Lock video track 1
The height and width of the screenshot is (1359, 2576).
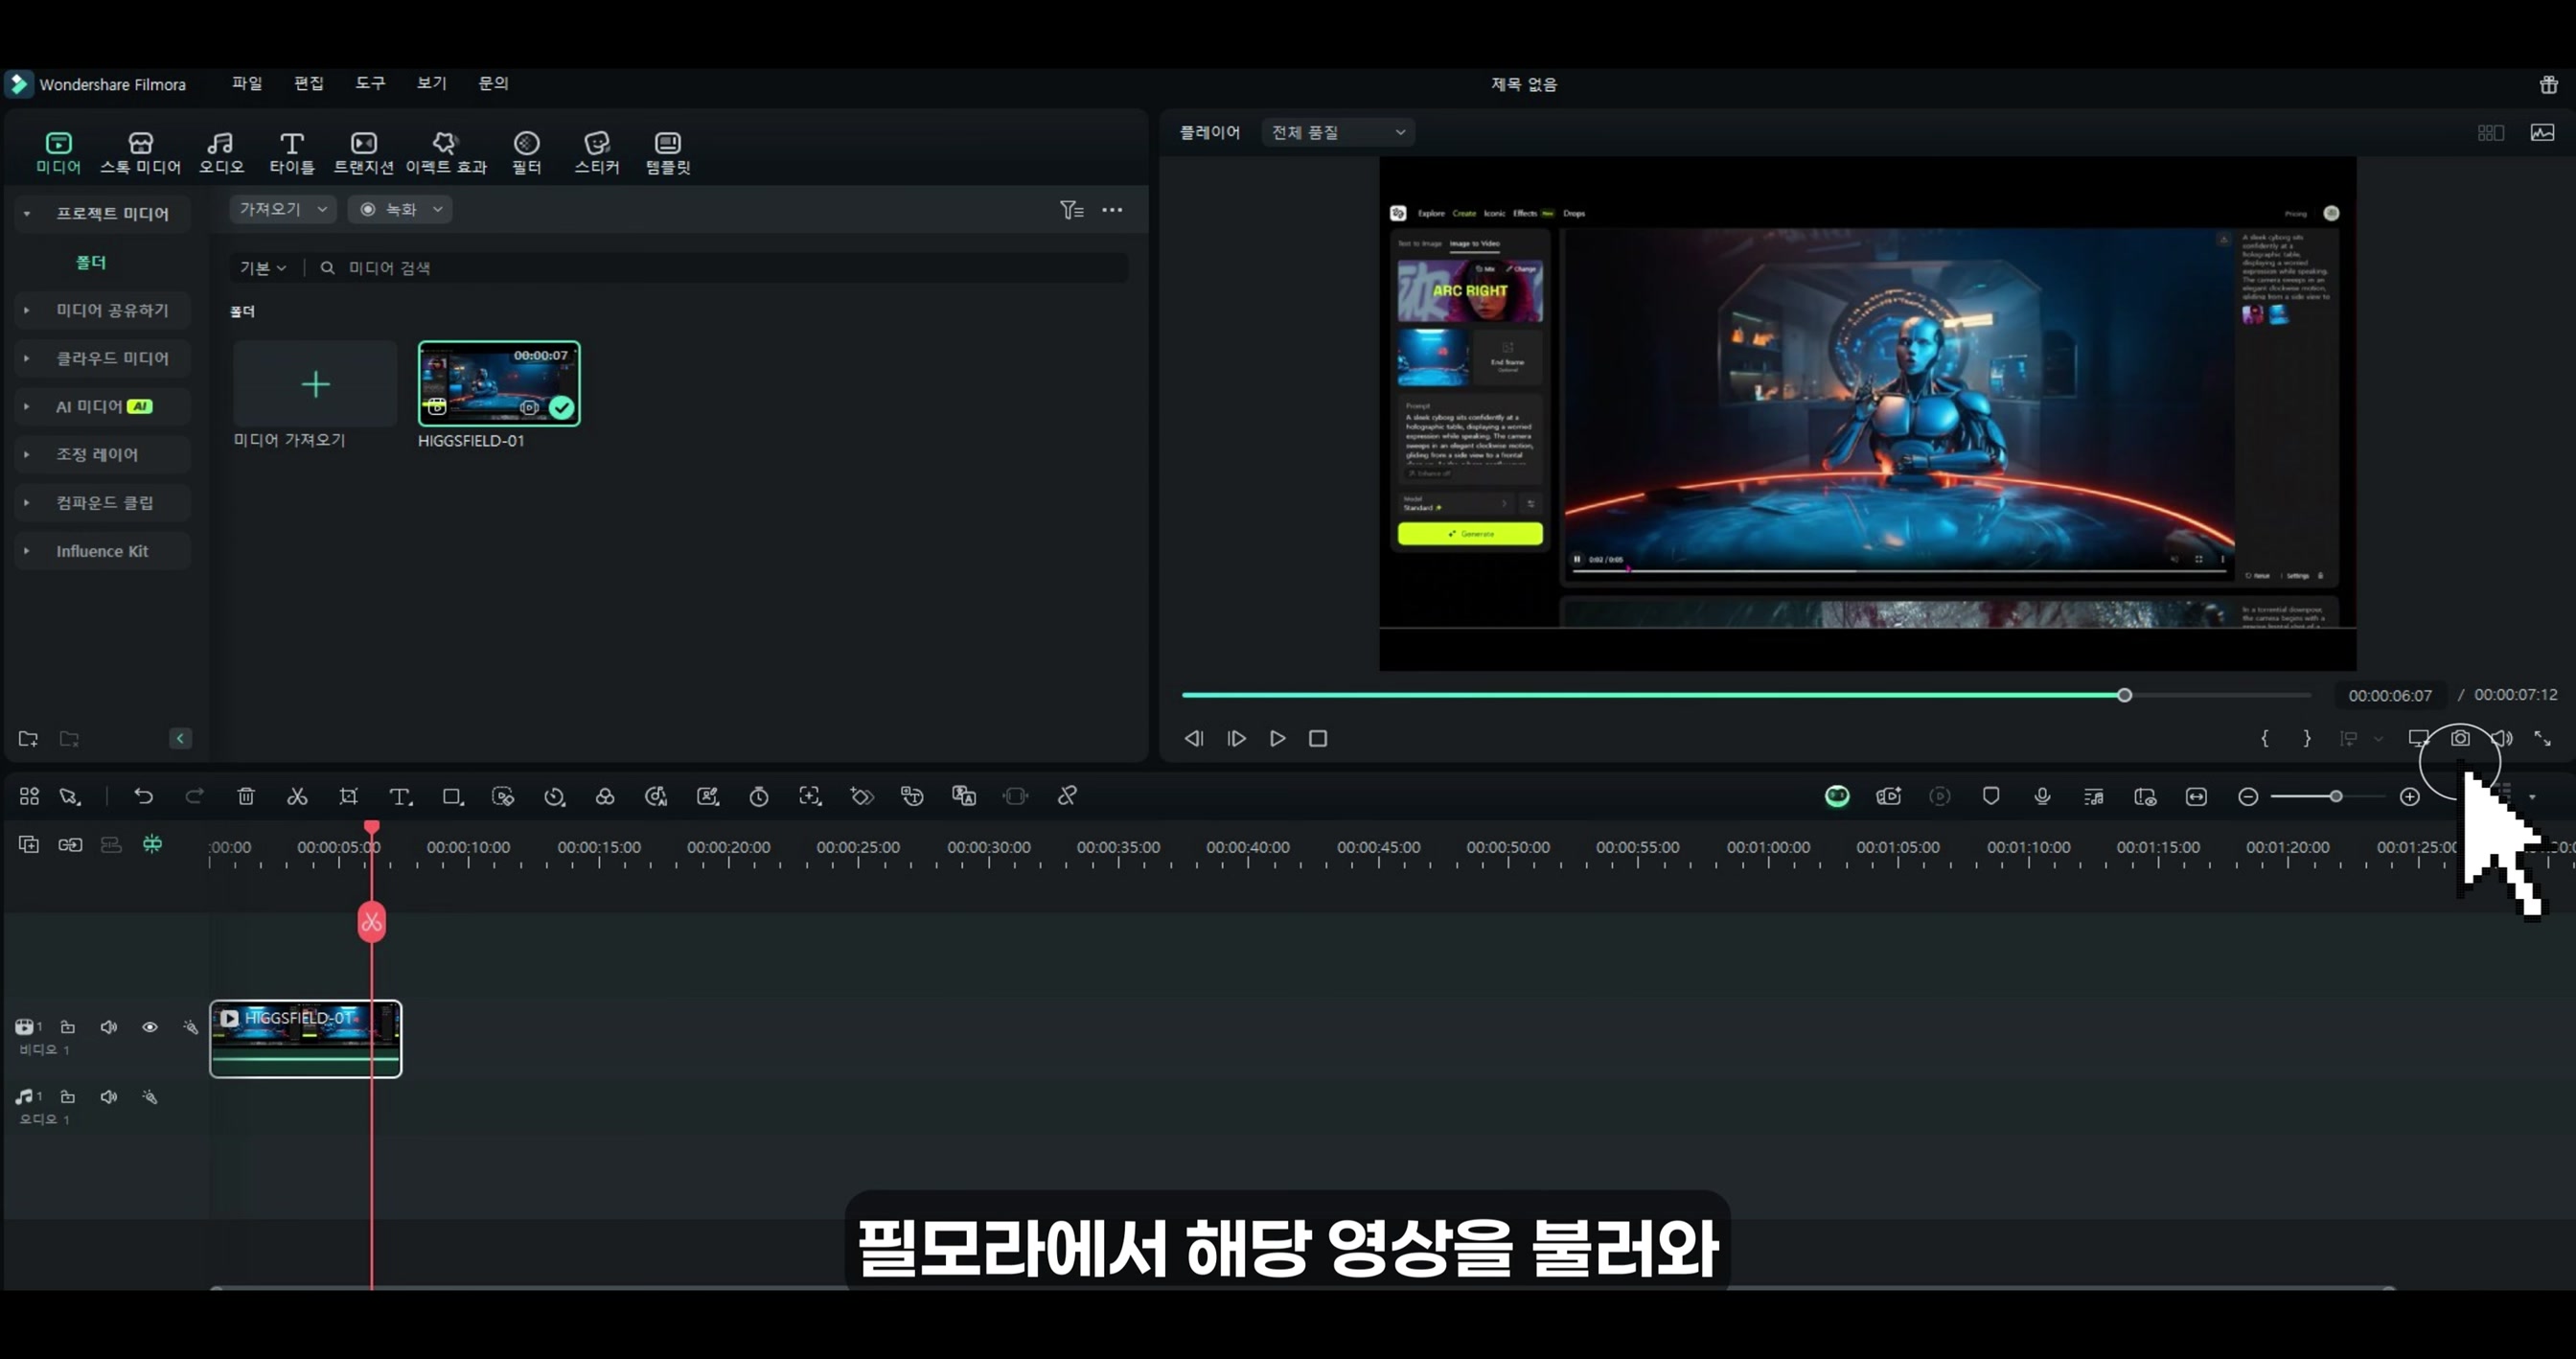click(68, 1027)
